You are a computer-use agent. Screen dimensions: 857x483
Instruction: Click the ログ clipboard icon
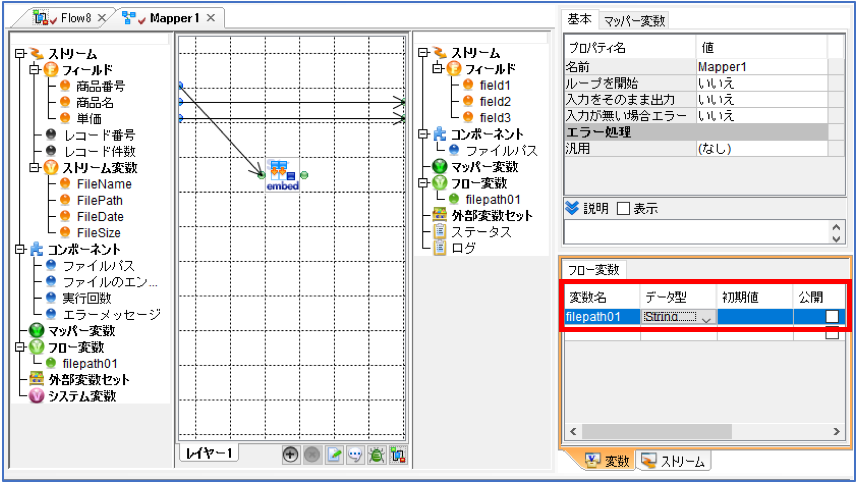[439, 248]
